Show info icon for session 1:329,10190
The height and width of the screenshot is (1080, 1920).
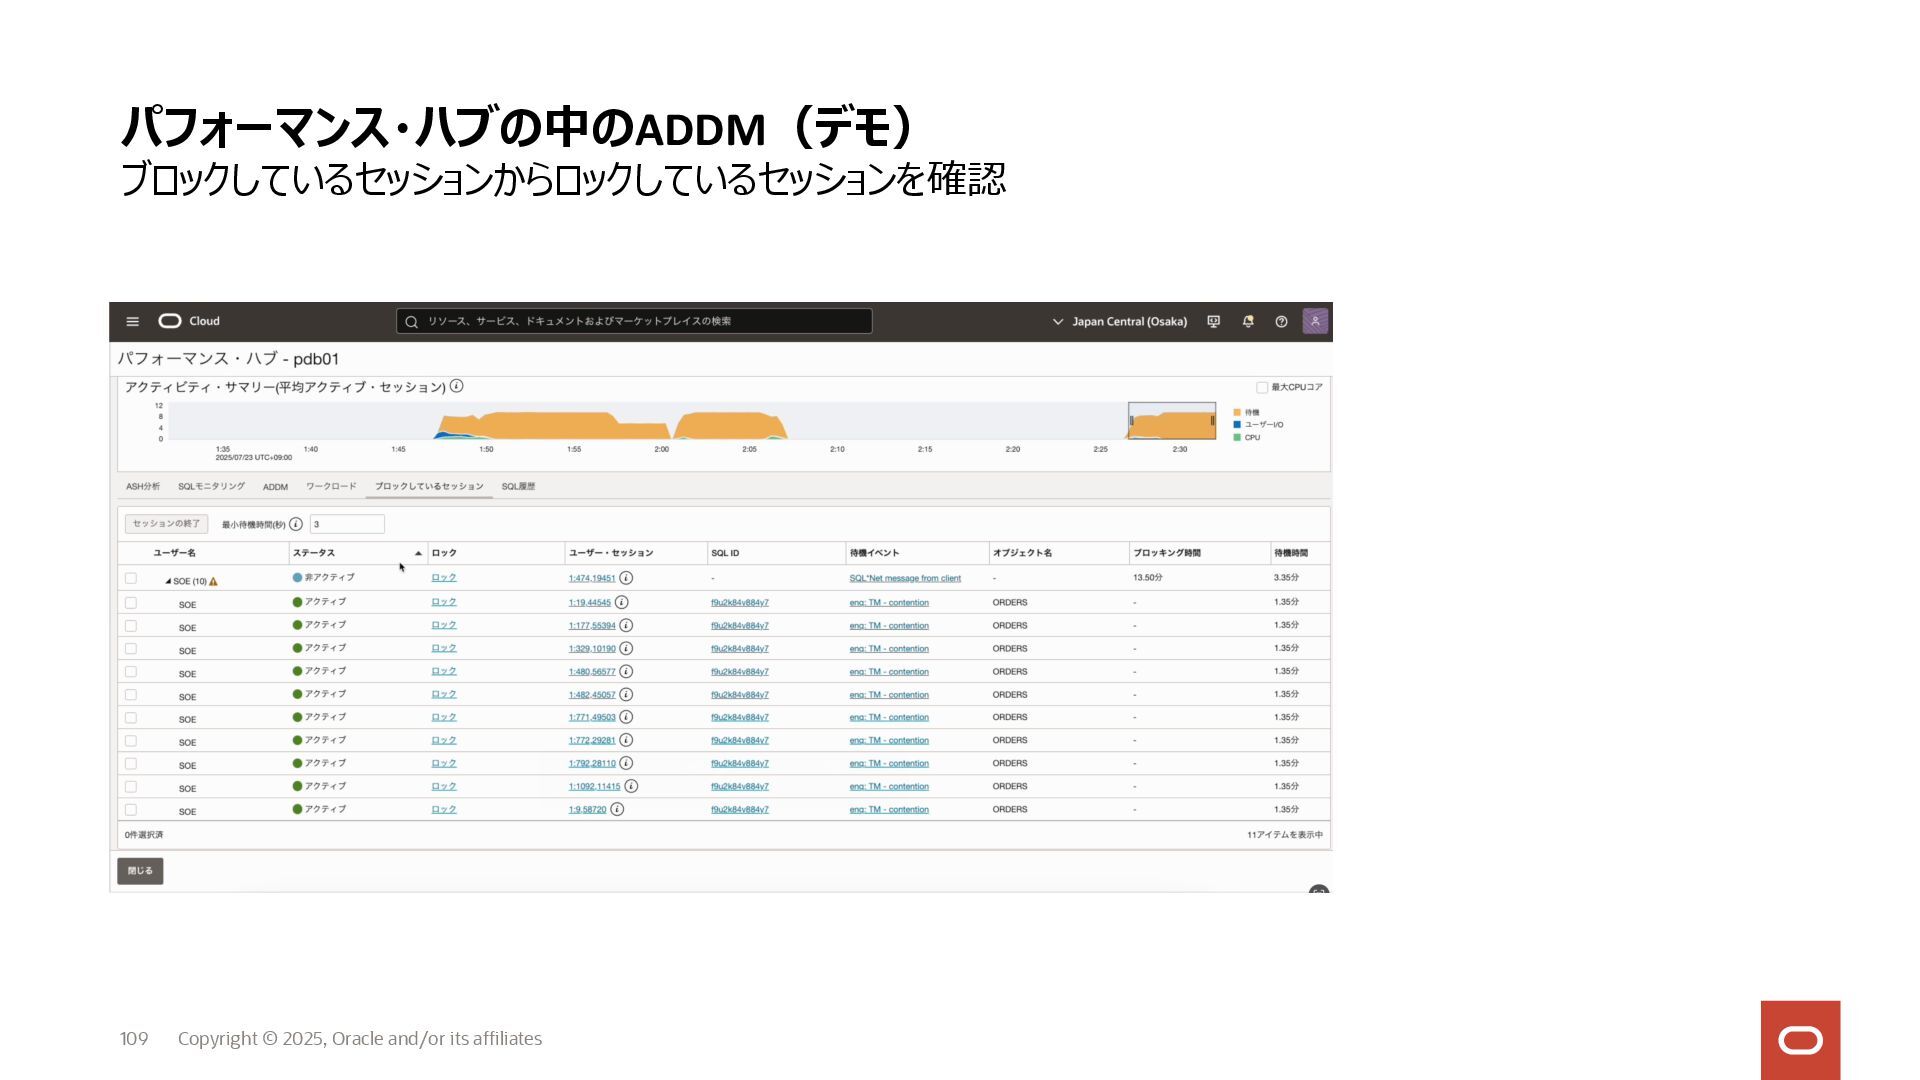click(x=626, y=648)
